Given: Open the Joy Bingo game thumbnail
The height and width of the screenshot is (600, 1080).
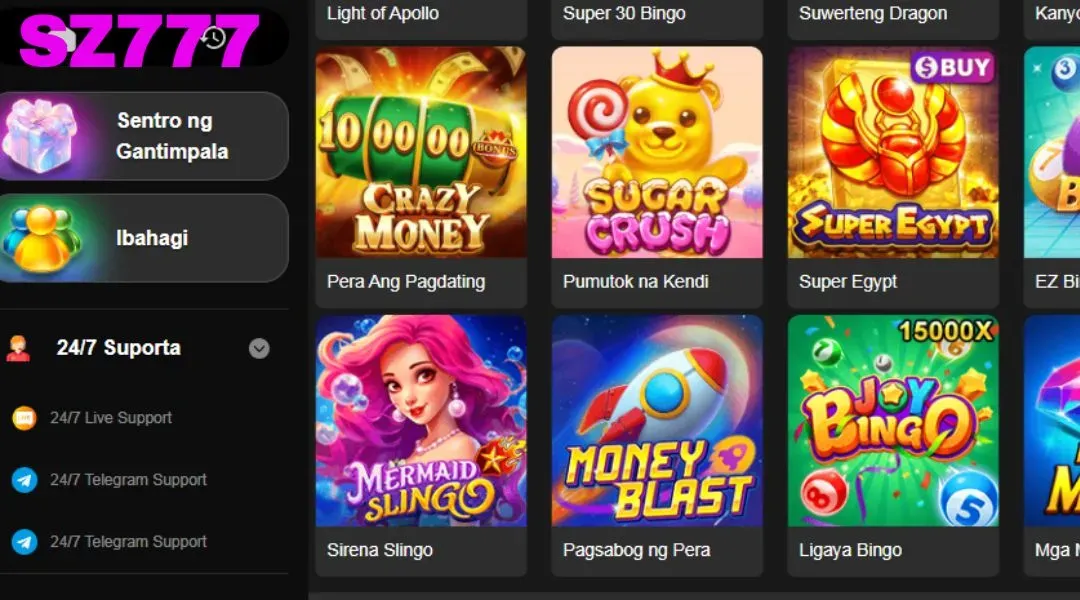Looking at the screenshot, I should click(x=893, y=421).
